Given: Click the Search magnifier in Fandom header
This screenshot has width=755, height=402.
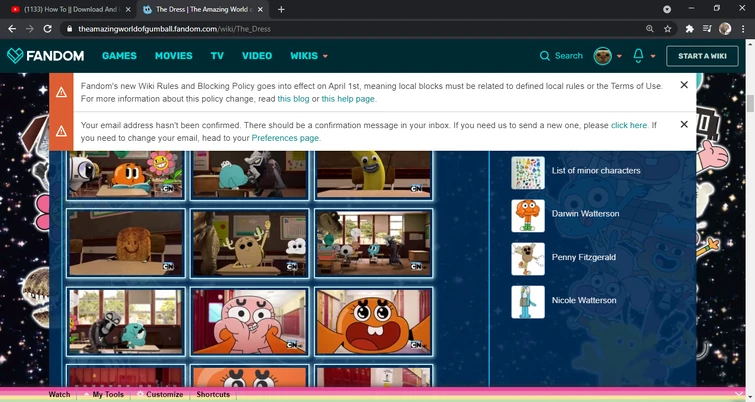Looking at the screenshot, I should (545, 56).
